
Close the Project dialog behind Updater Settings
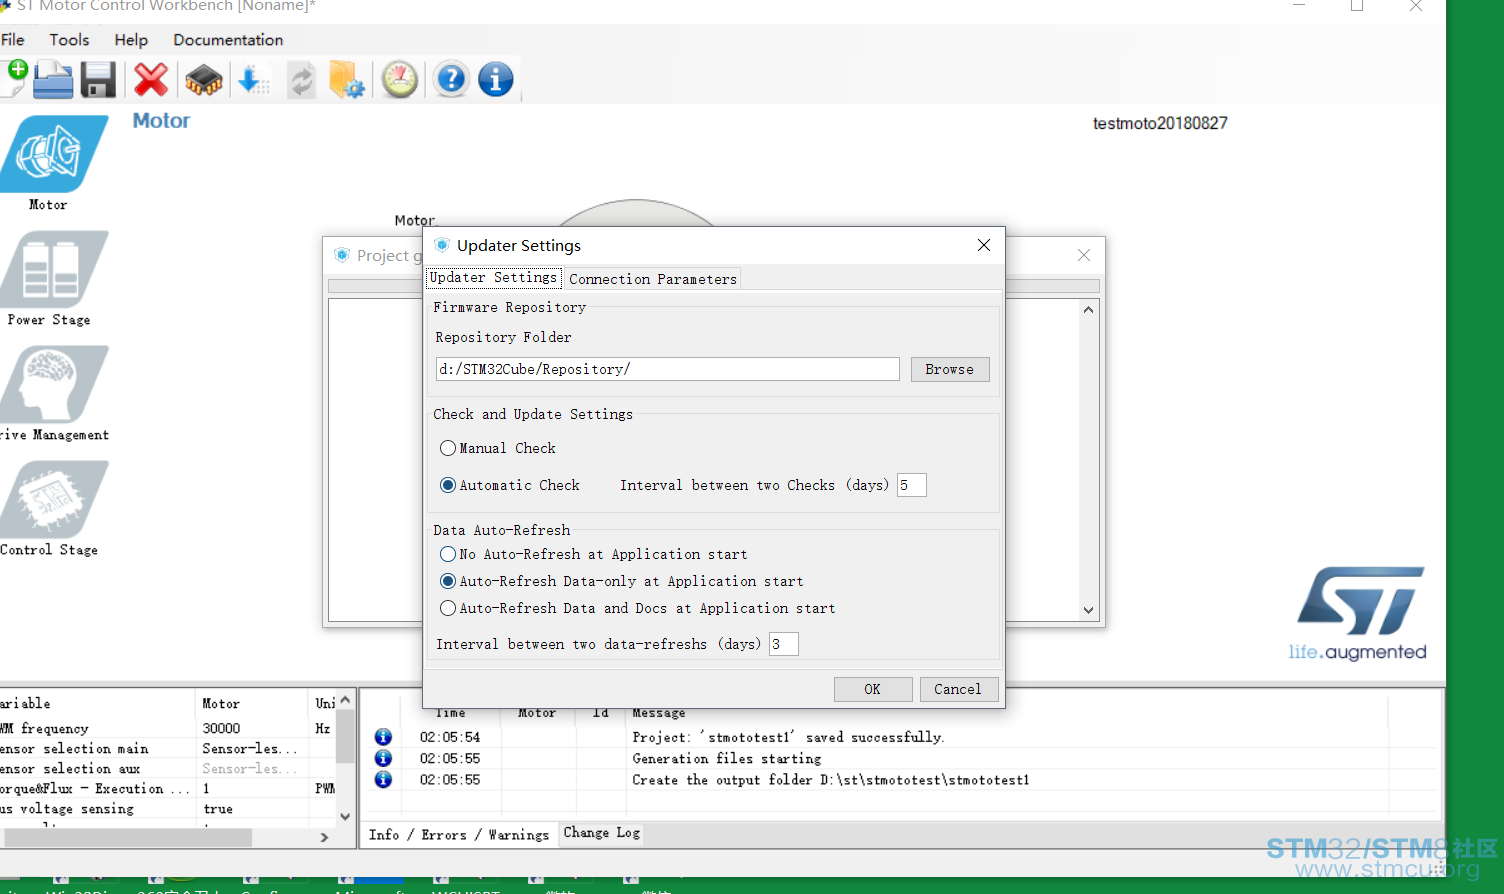pos(1084,255)
